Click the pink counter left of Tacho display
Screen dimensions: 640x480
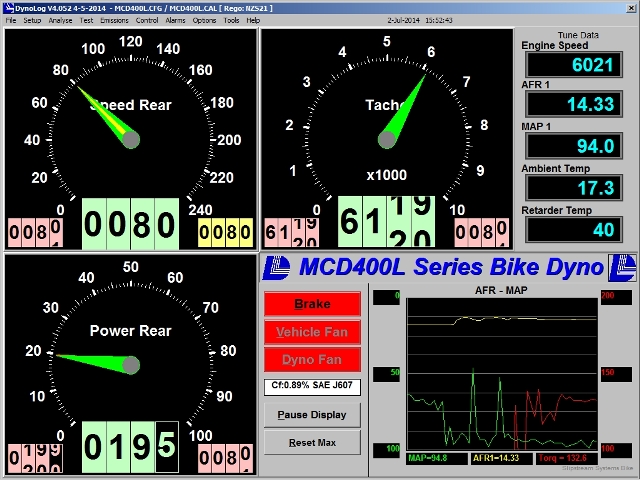click(x=291, y=233)
